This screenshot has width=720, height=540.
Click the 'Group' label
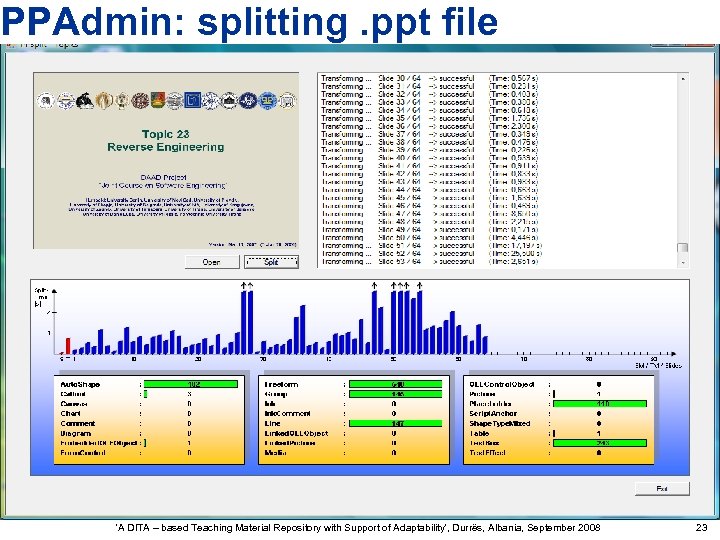pos(276,394)
